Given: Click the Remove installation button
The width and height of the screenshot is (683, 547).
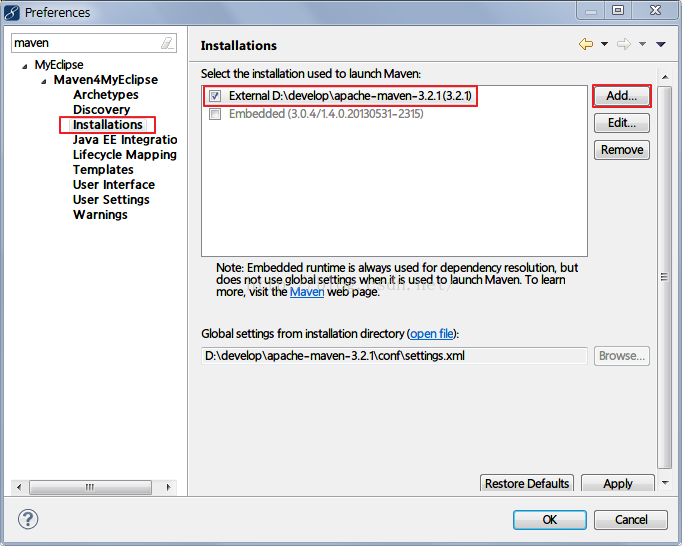Looking at the screenshot, I should (x=622, y=150).
